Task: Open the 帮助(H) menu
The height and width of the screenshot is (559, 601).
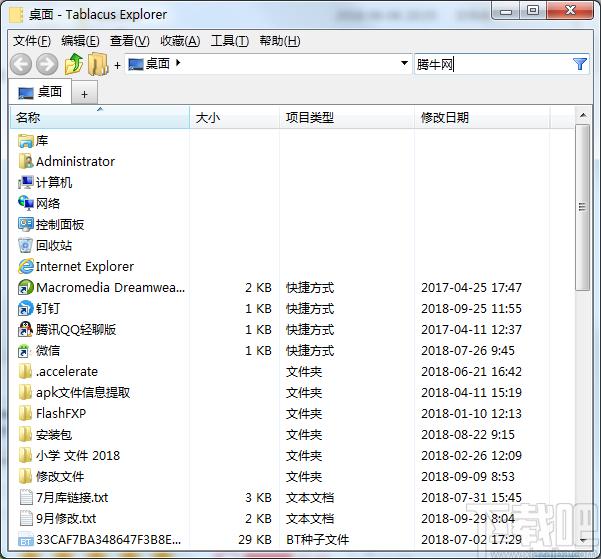Action: [279, 41]
